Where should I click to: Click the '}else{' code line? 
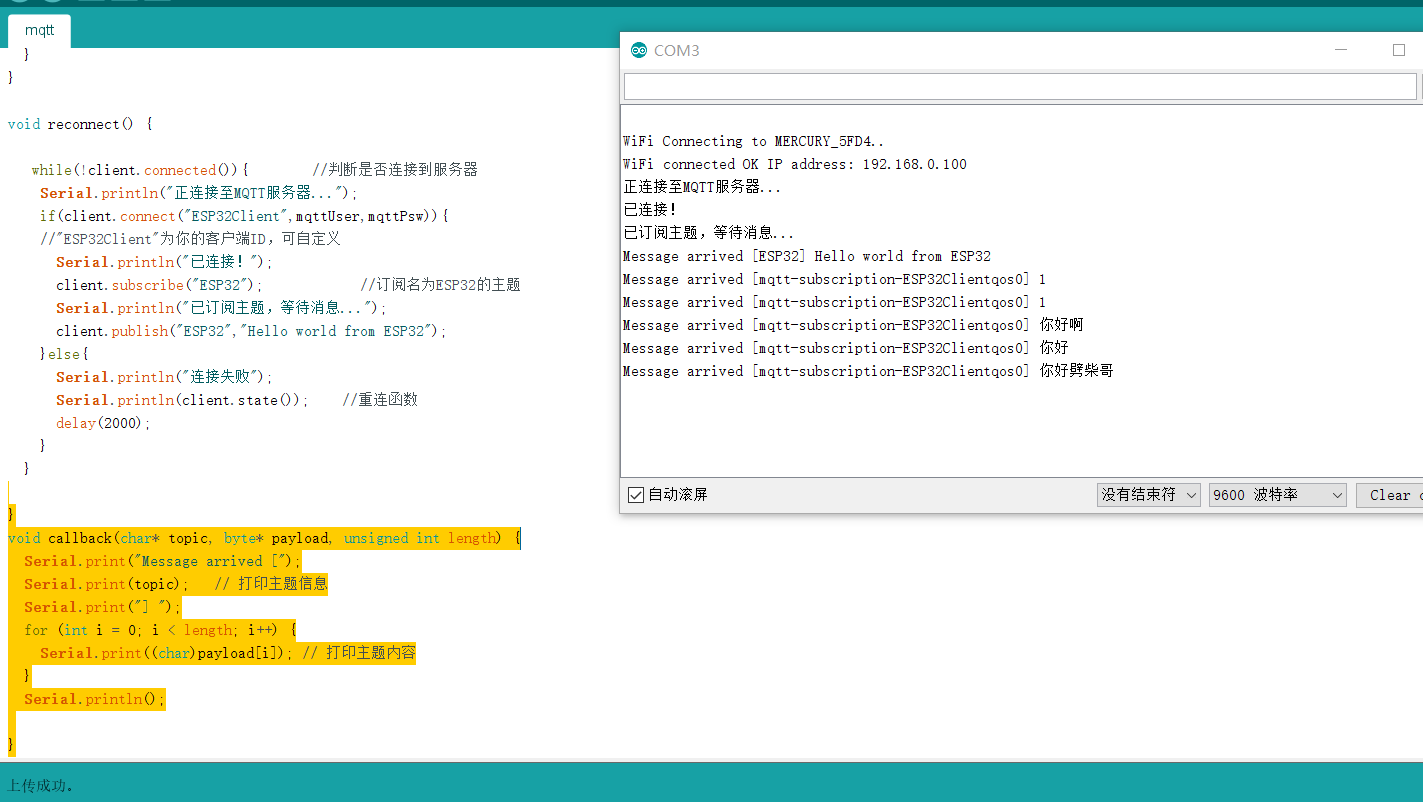click(65, 354)
